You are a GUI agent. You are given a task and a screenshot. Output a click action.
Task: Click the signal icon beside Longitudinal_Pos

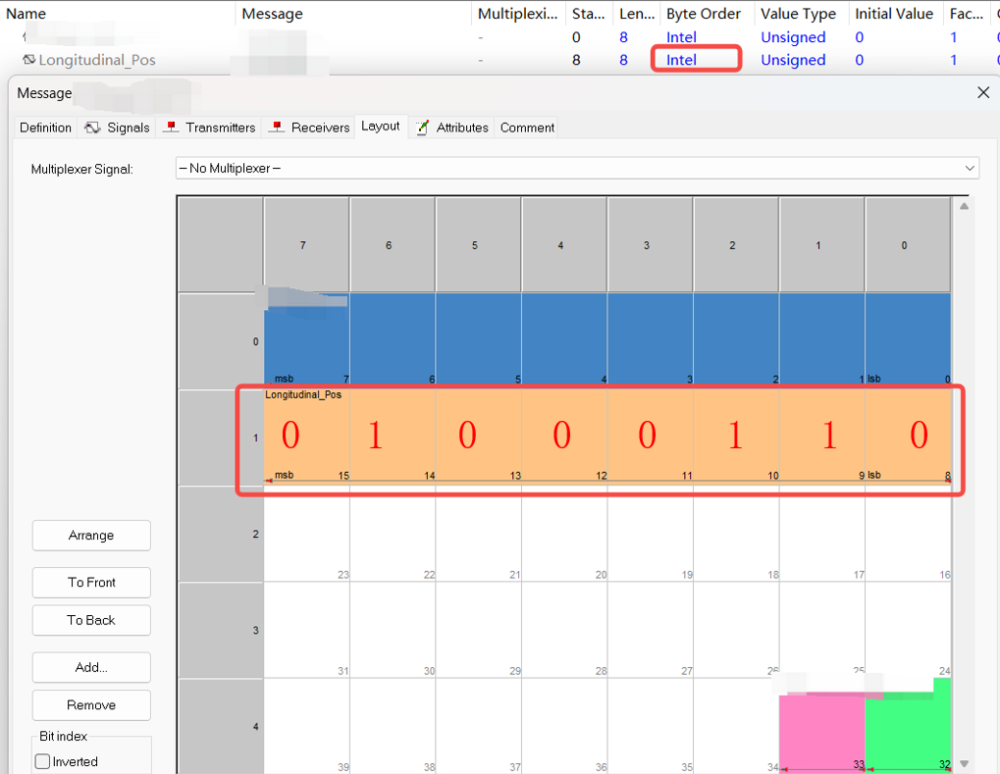click(x=29, y=60)
